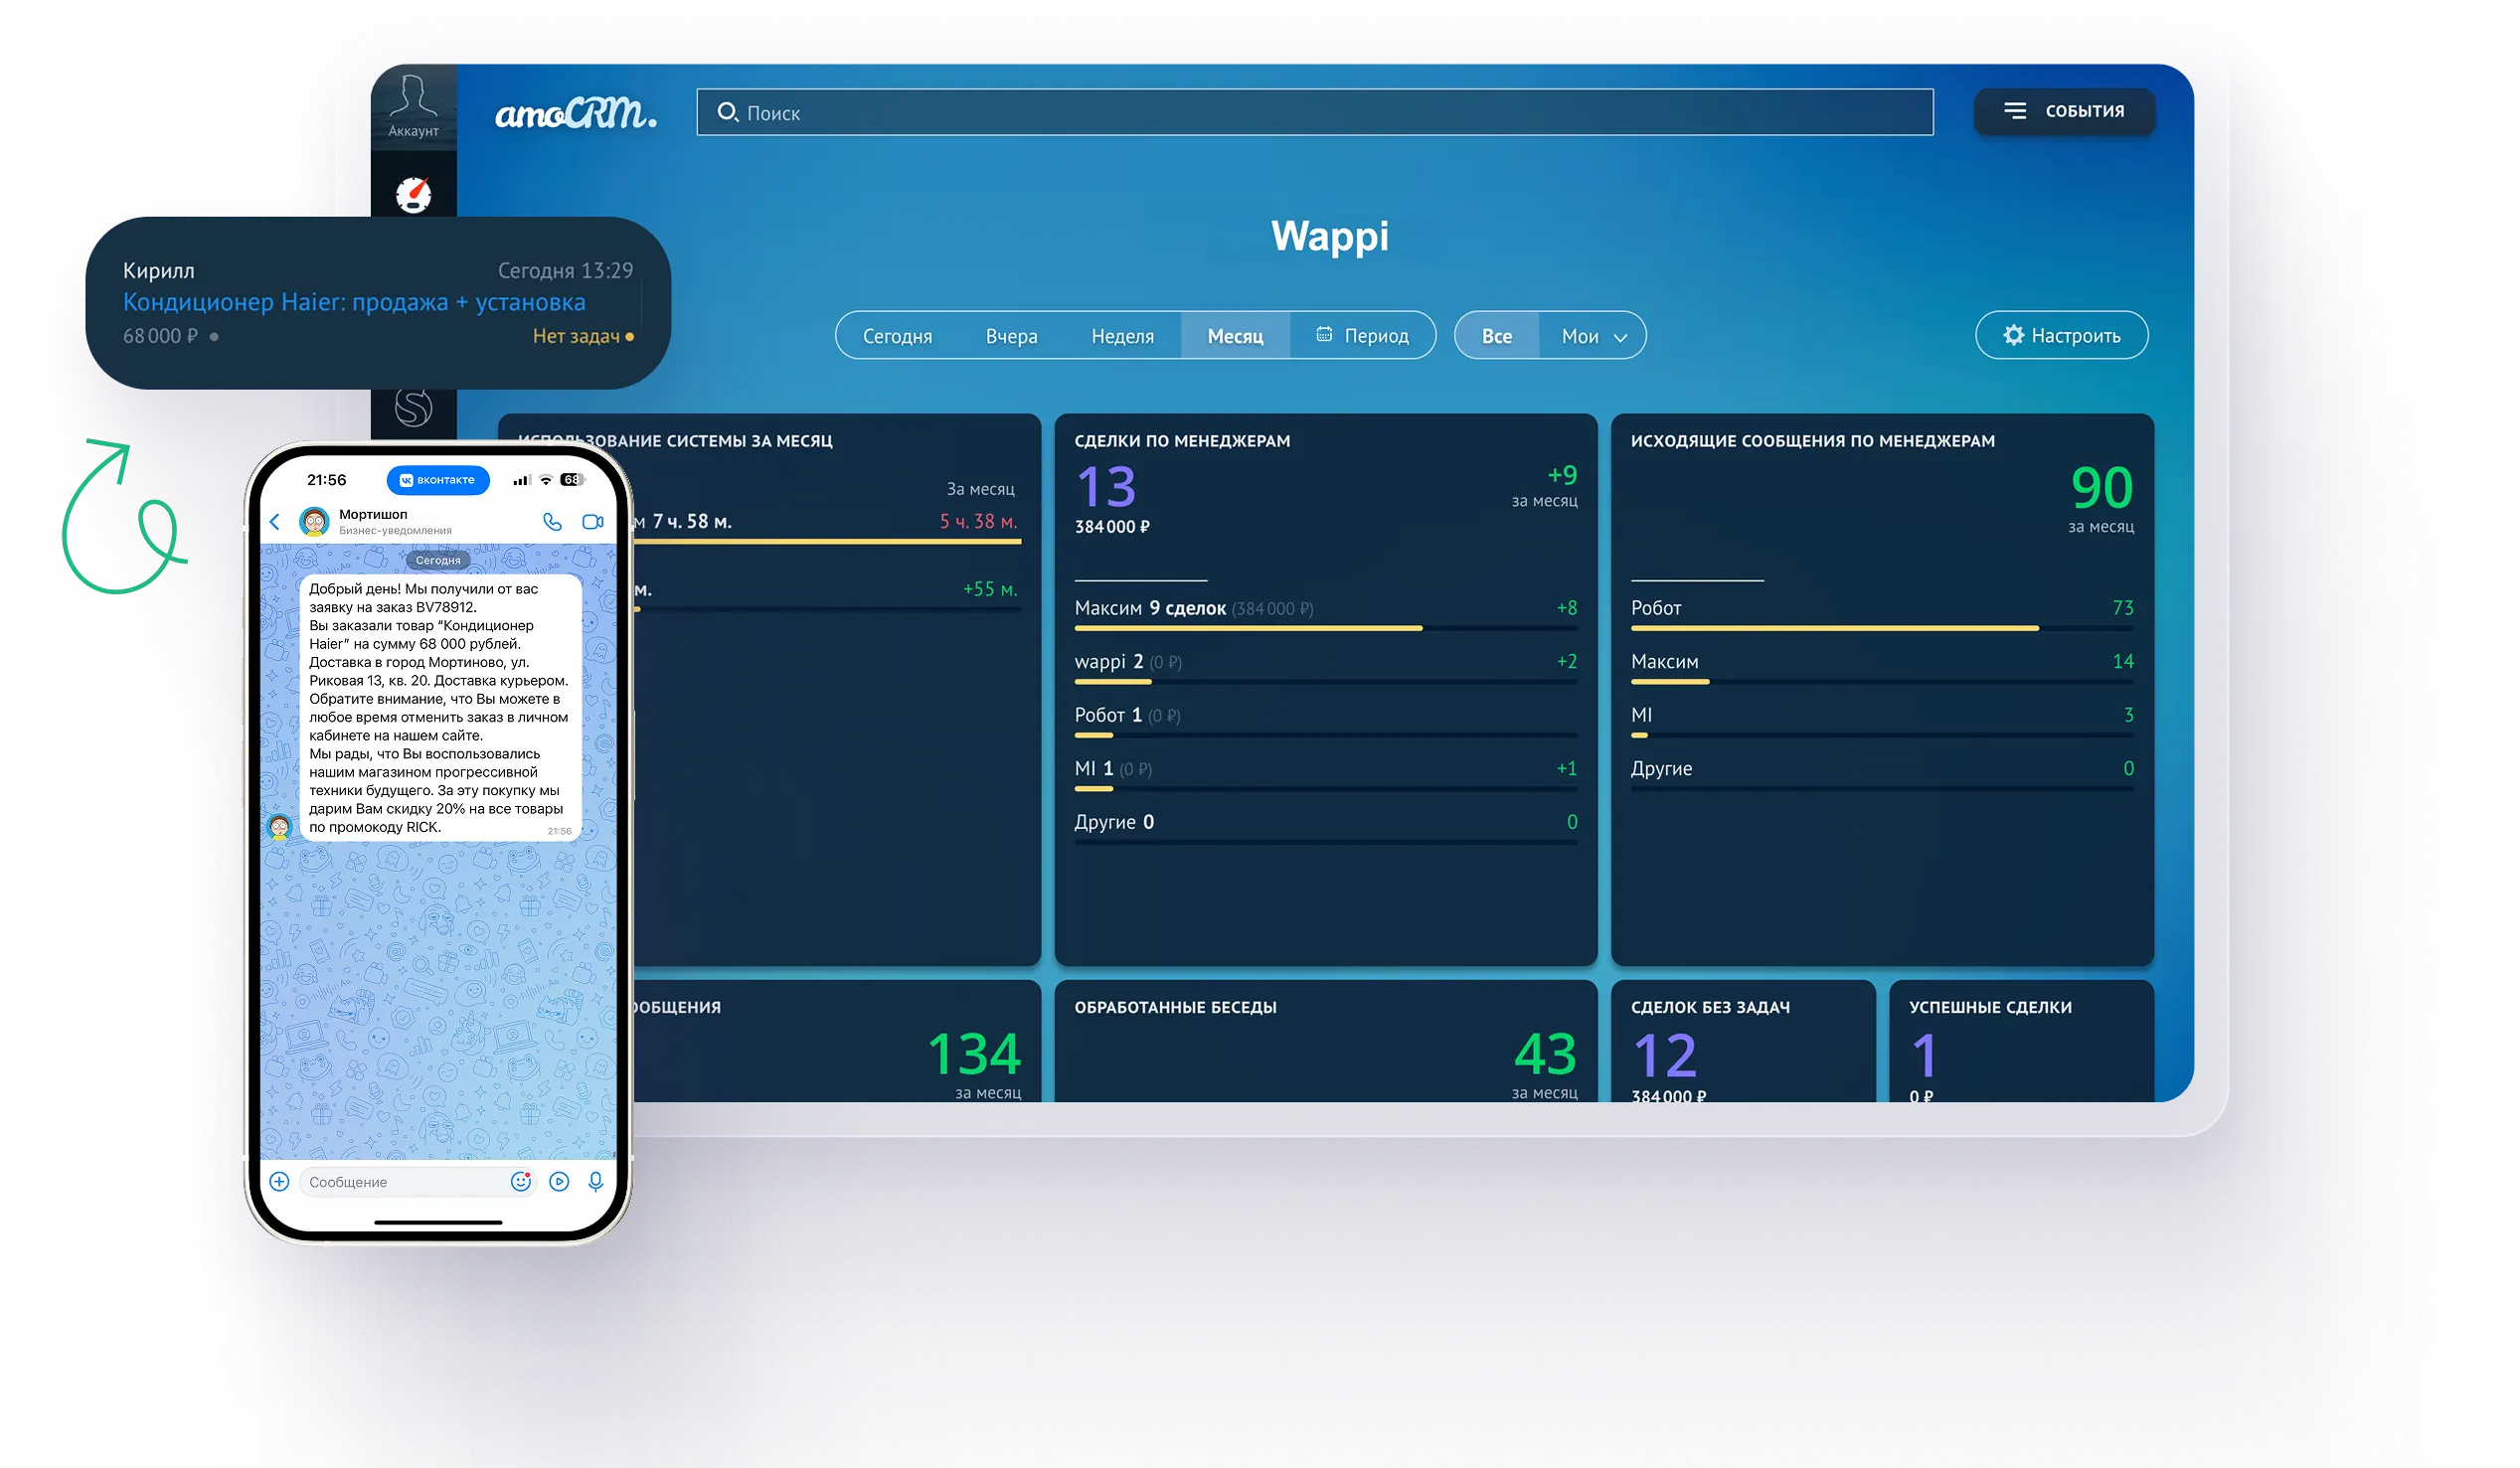Click the 5 ч. 38 м. red value

[x=978, y=521]
